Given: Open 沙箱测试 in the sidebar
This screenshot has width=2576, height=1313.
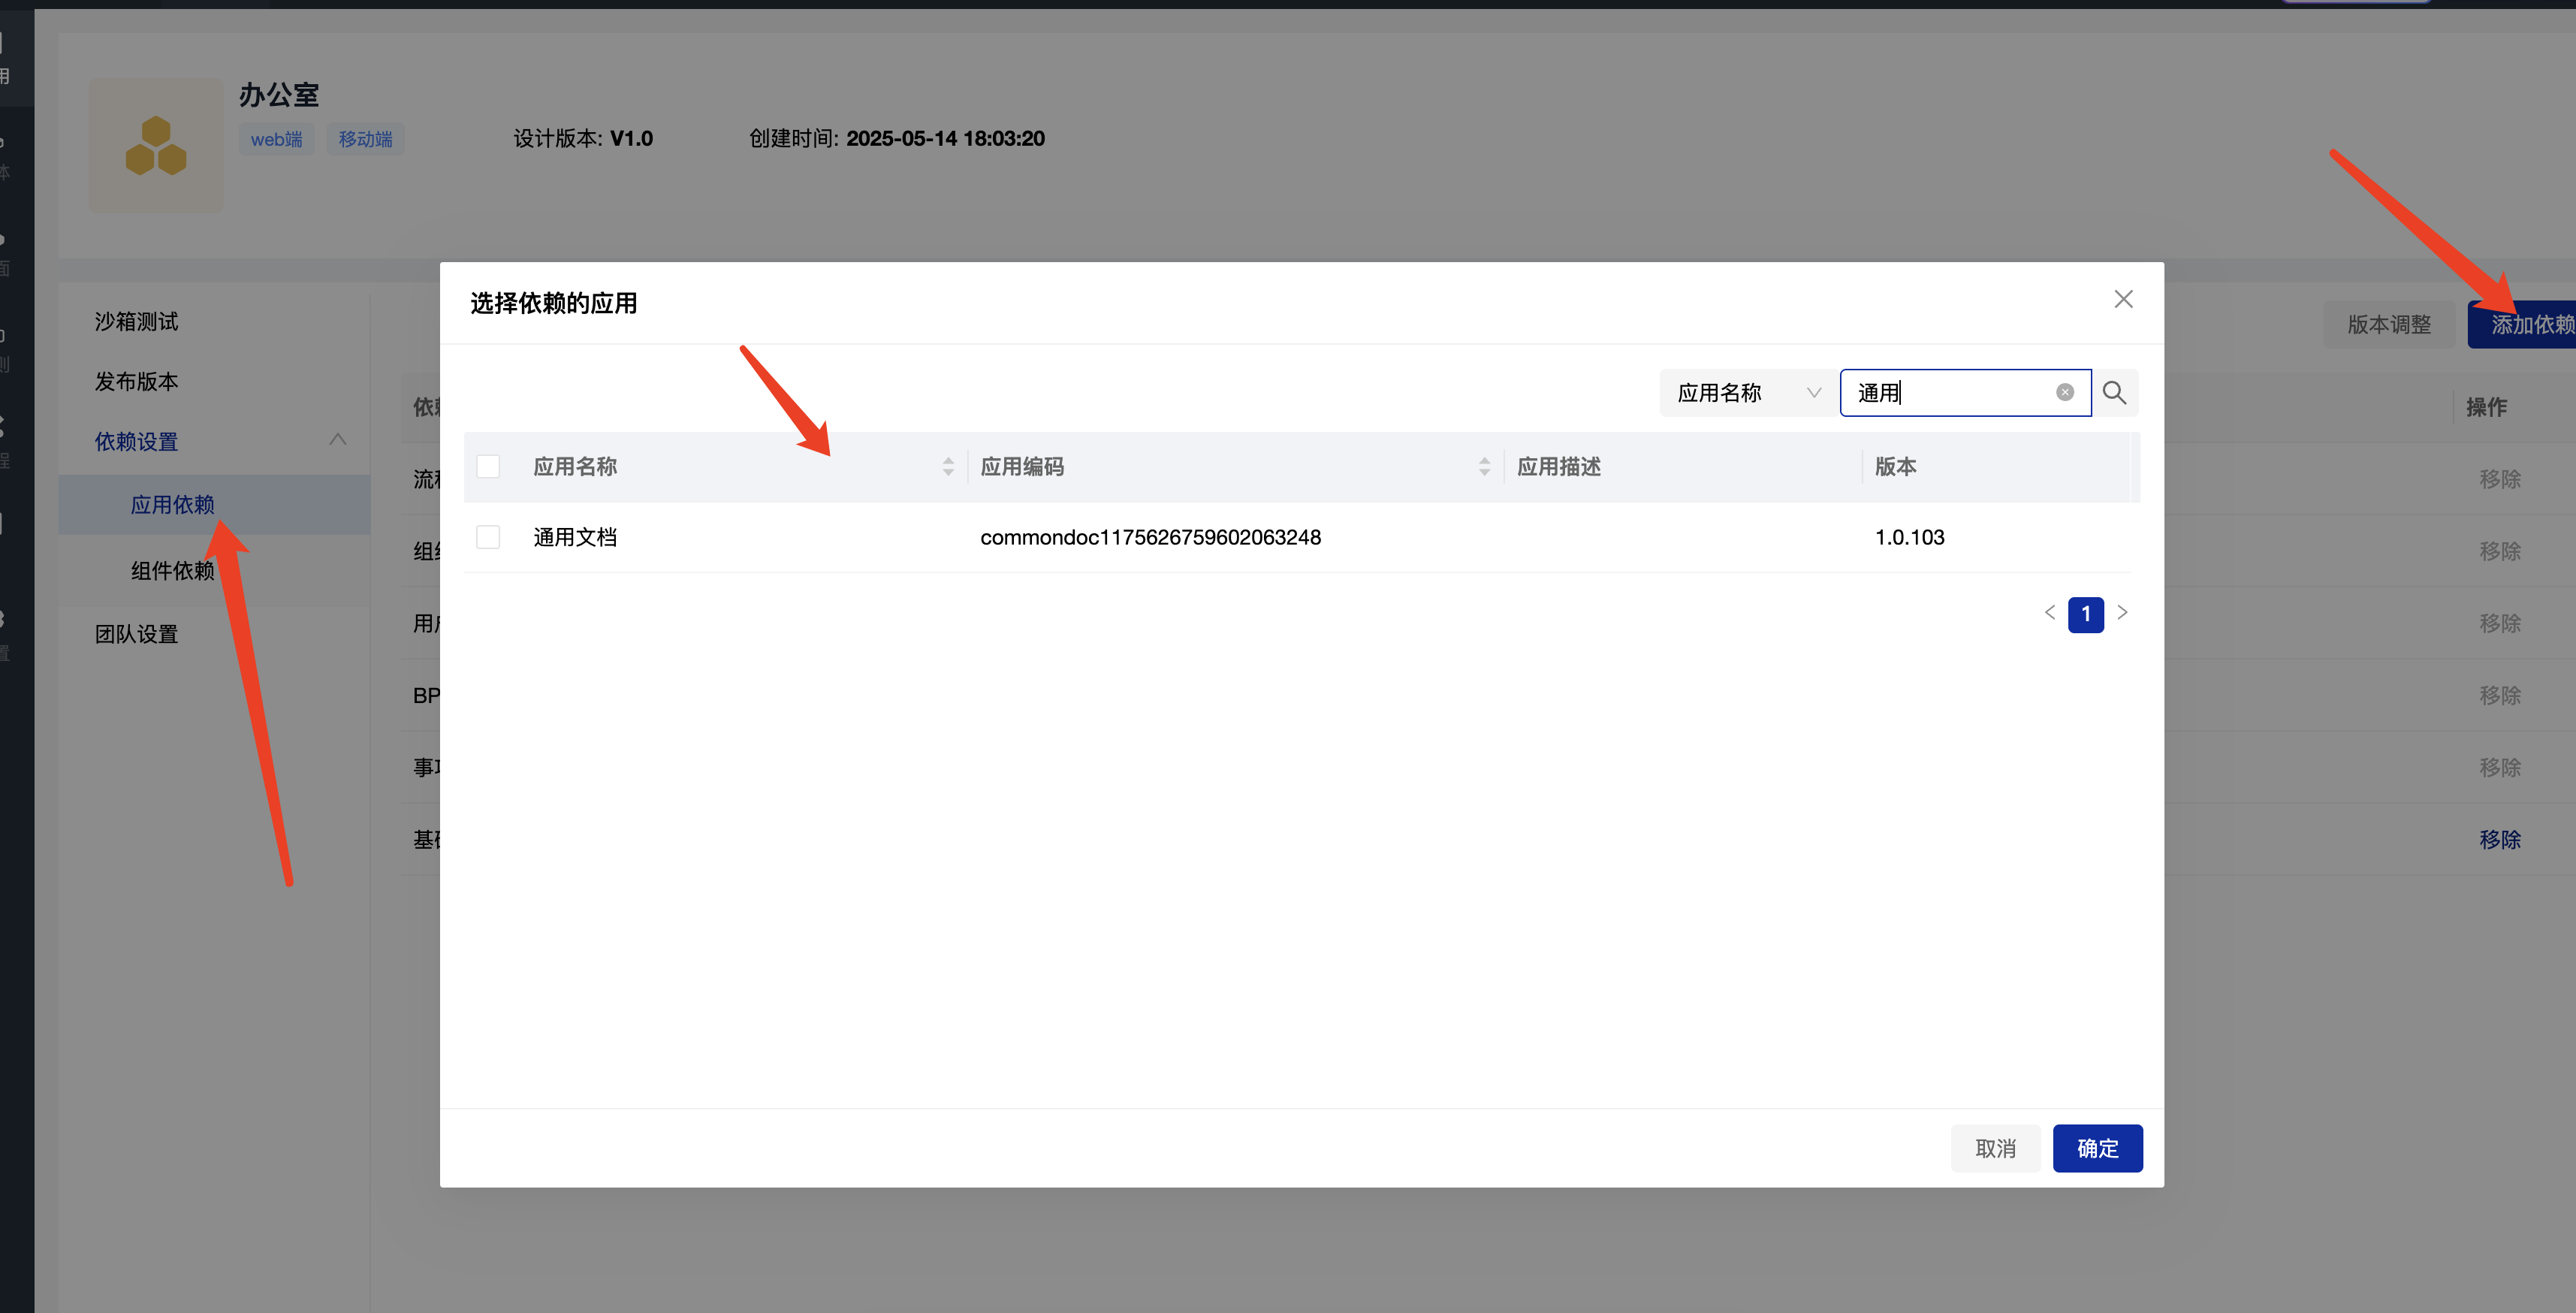Looking at the screenshot, I should 136,322.
